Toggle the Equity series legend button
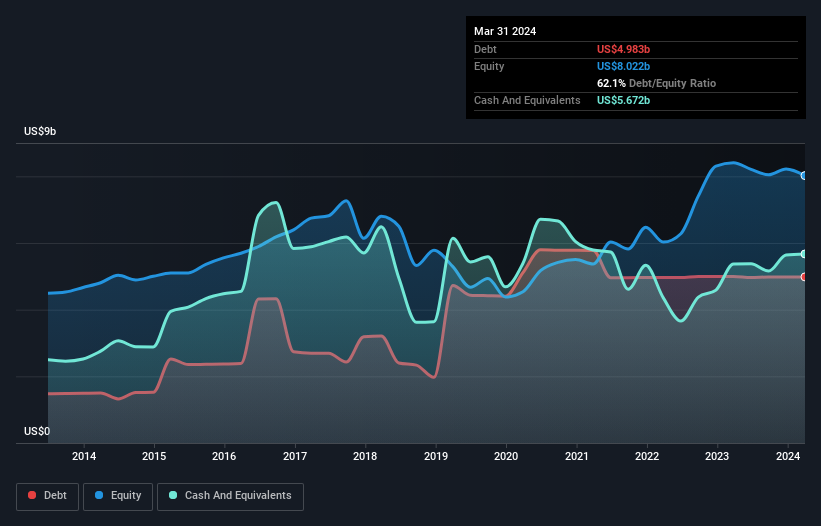Image resolution: width=821 pixels, height=526 pixels. click(x=118, y=496)
